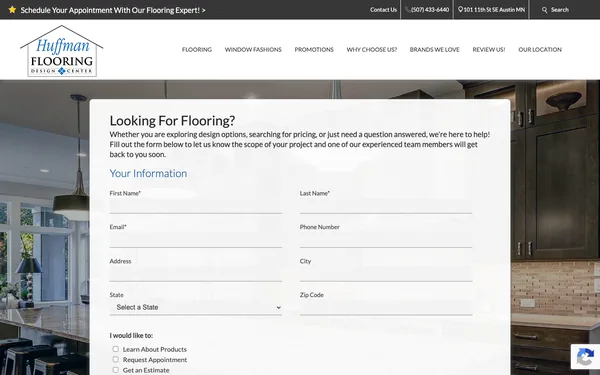Click the search magnifier icon
Image resolution: width=600 pixels, height=375 pixels.
(x=545, y=10)
